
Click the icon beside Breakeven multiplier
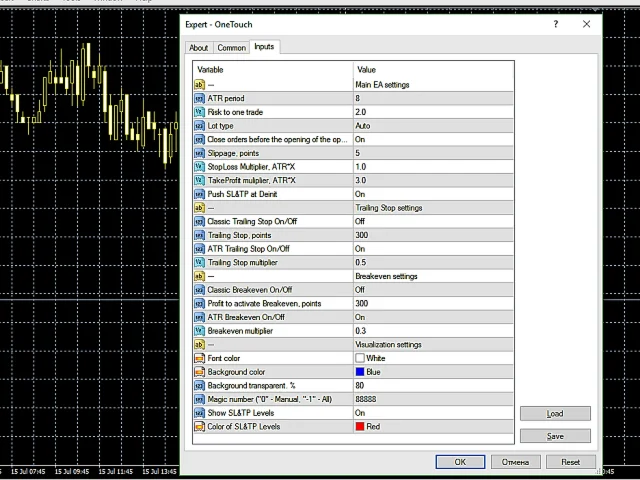click(199, 331)
